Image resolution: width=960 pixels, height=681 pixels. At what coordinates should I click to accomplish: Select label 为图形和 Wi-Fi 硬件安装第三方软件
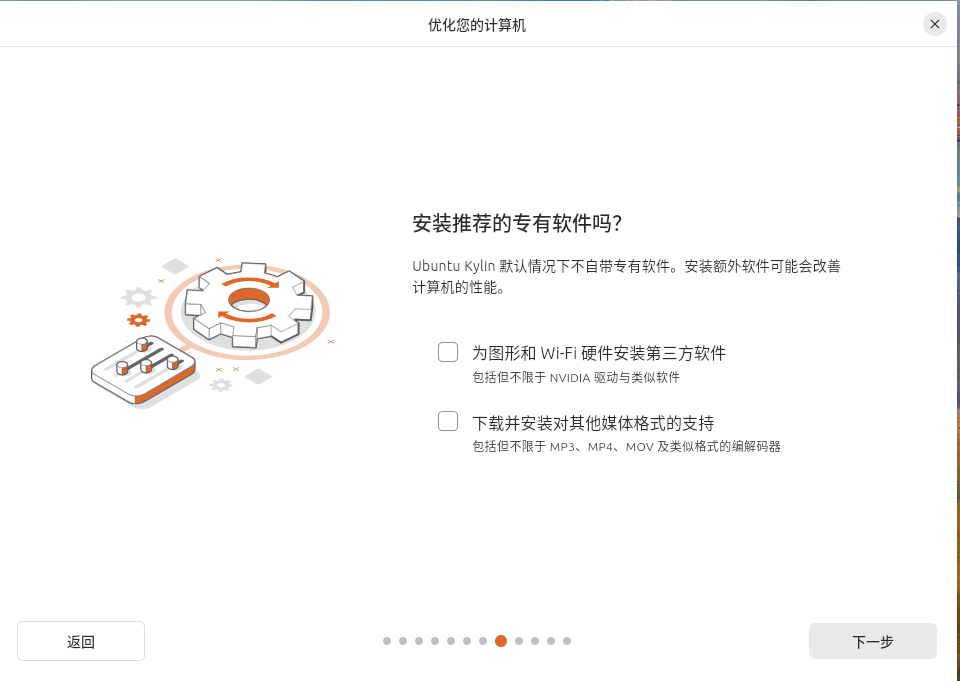point(598,353)
